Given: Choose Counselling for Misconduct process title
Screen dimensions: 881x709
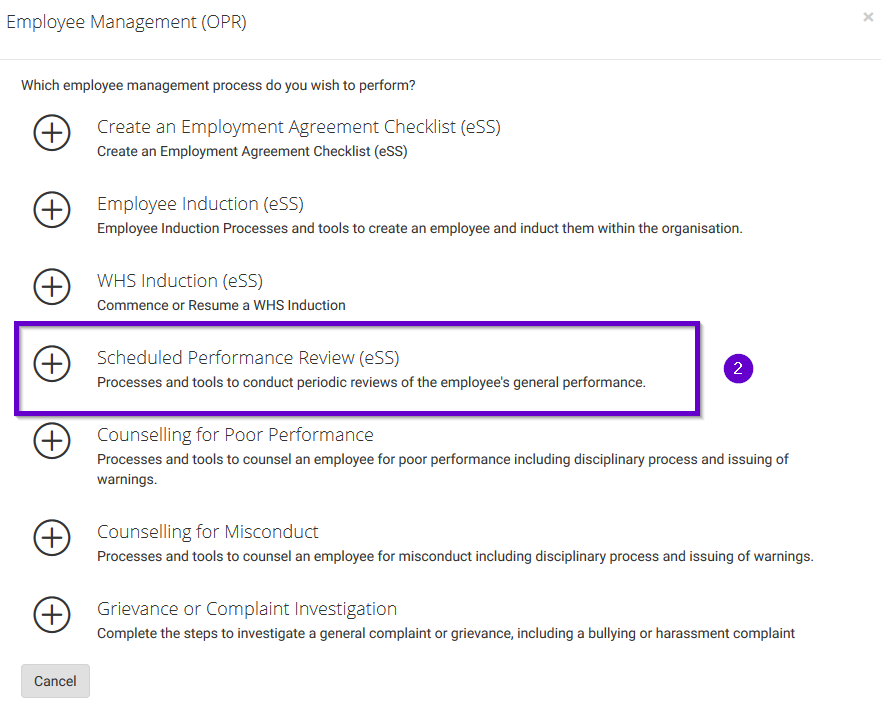Looking at the screenshot, I should tap(208, 532).
